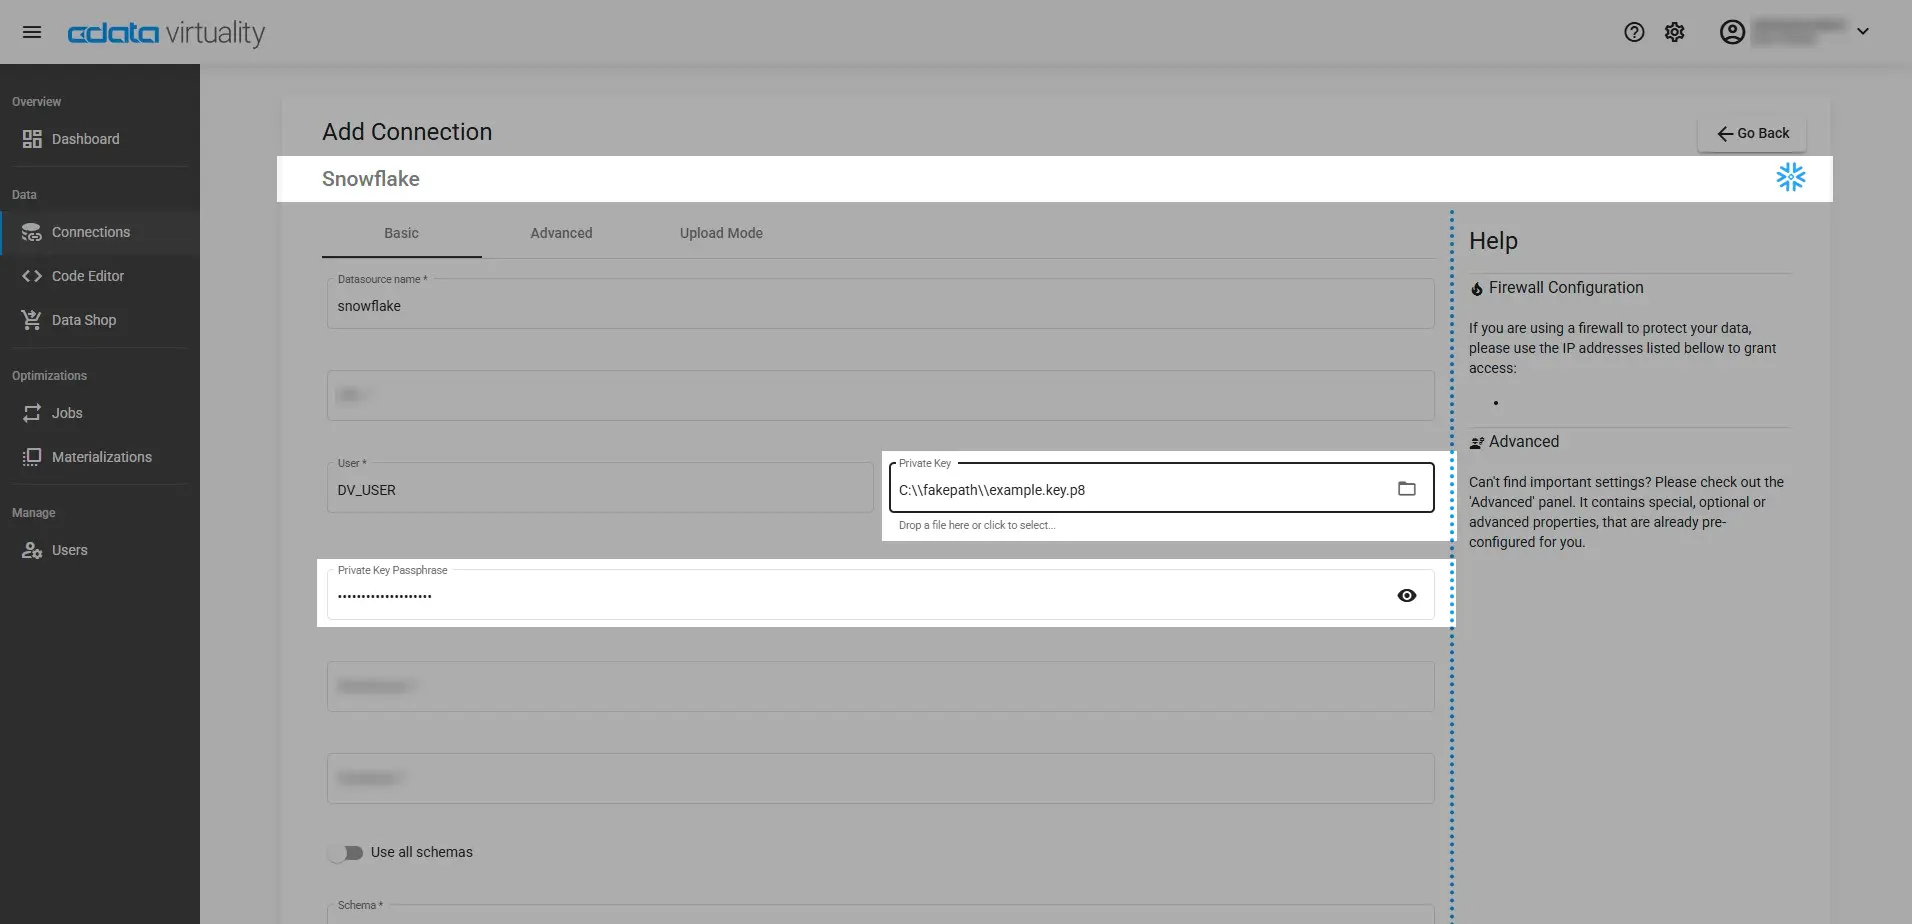Click the User input field
The image size is (1912, 924).
point(600,488)
